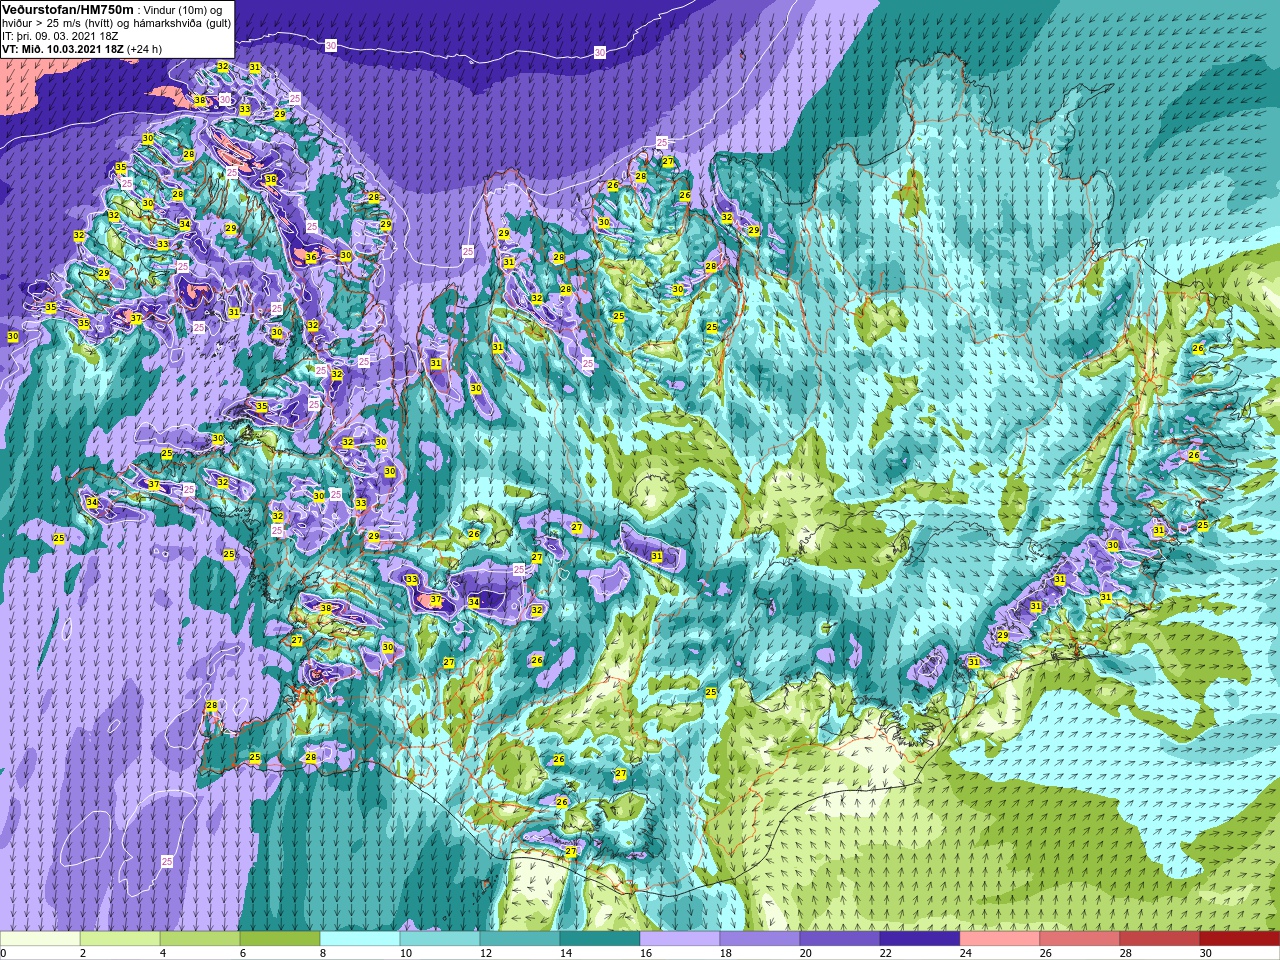Click the legend scale number 28
Screen dimensions: 1280x960
pyautogui.click(x=1126, y=953)
